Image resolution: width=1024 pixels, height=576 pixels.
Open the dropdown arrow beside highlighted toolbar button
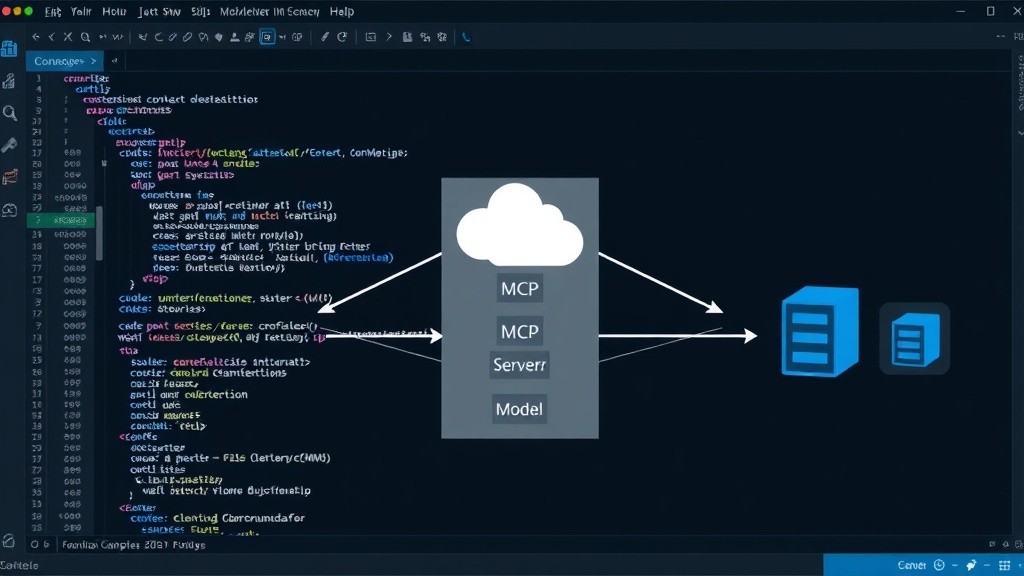pyautogui.click(x=282, y=37)
